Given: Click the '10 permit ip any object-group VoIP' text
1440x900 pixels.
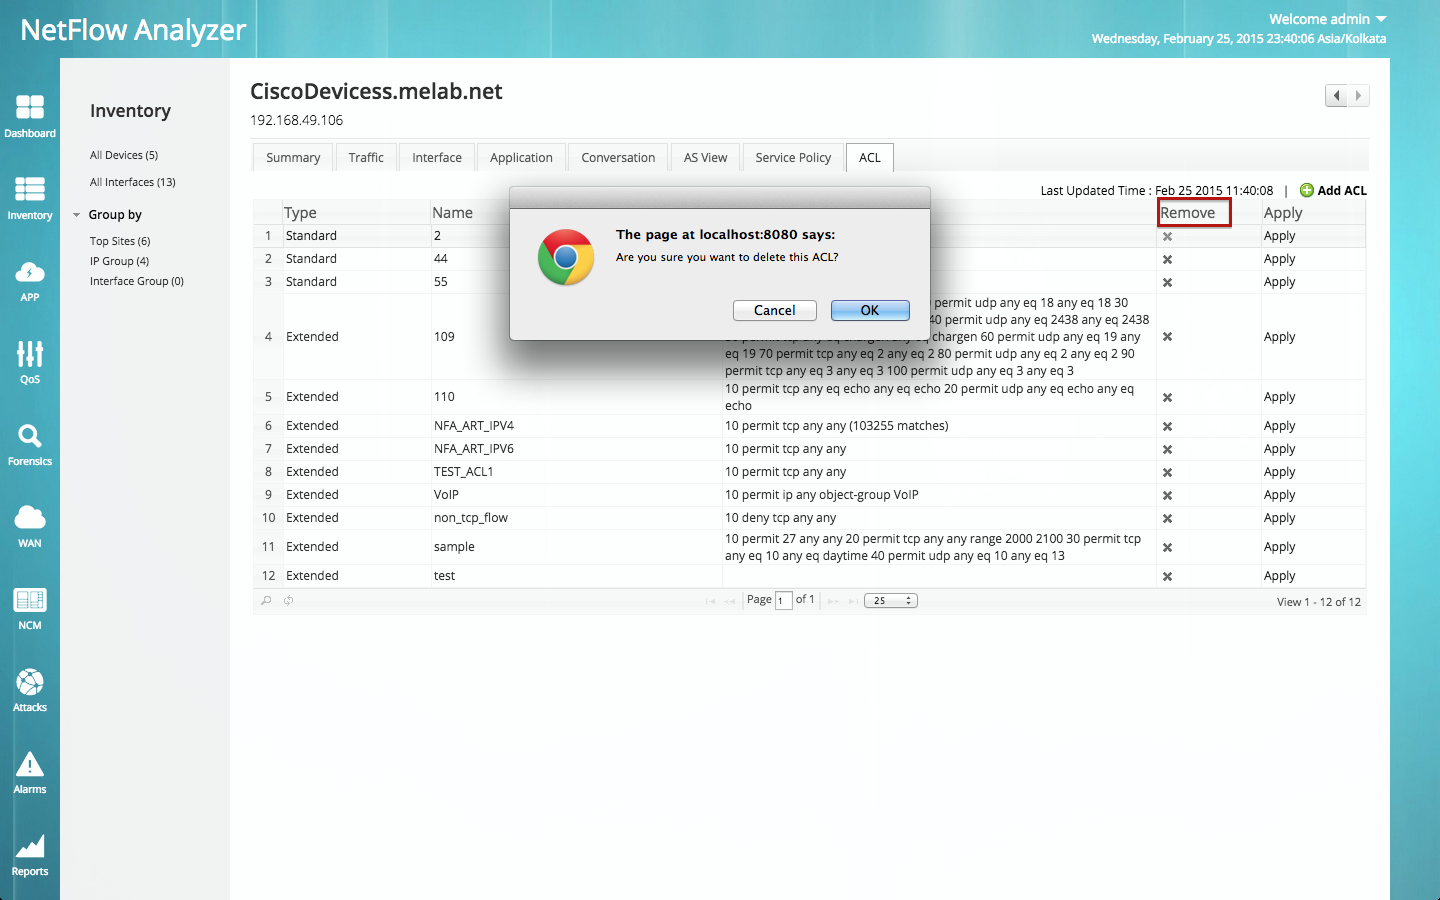Looking at the screenshot, I should [x=822, y=495].
